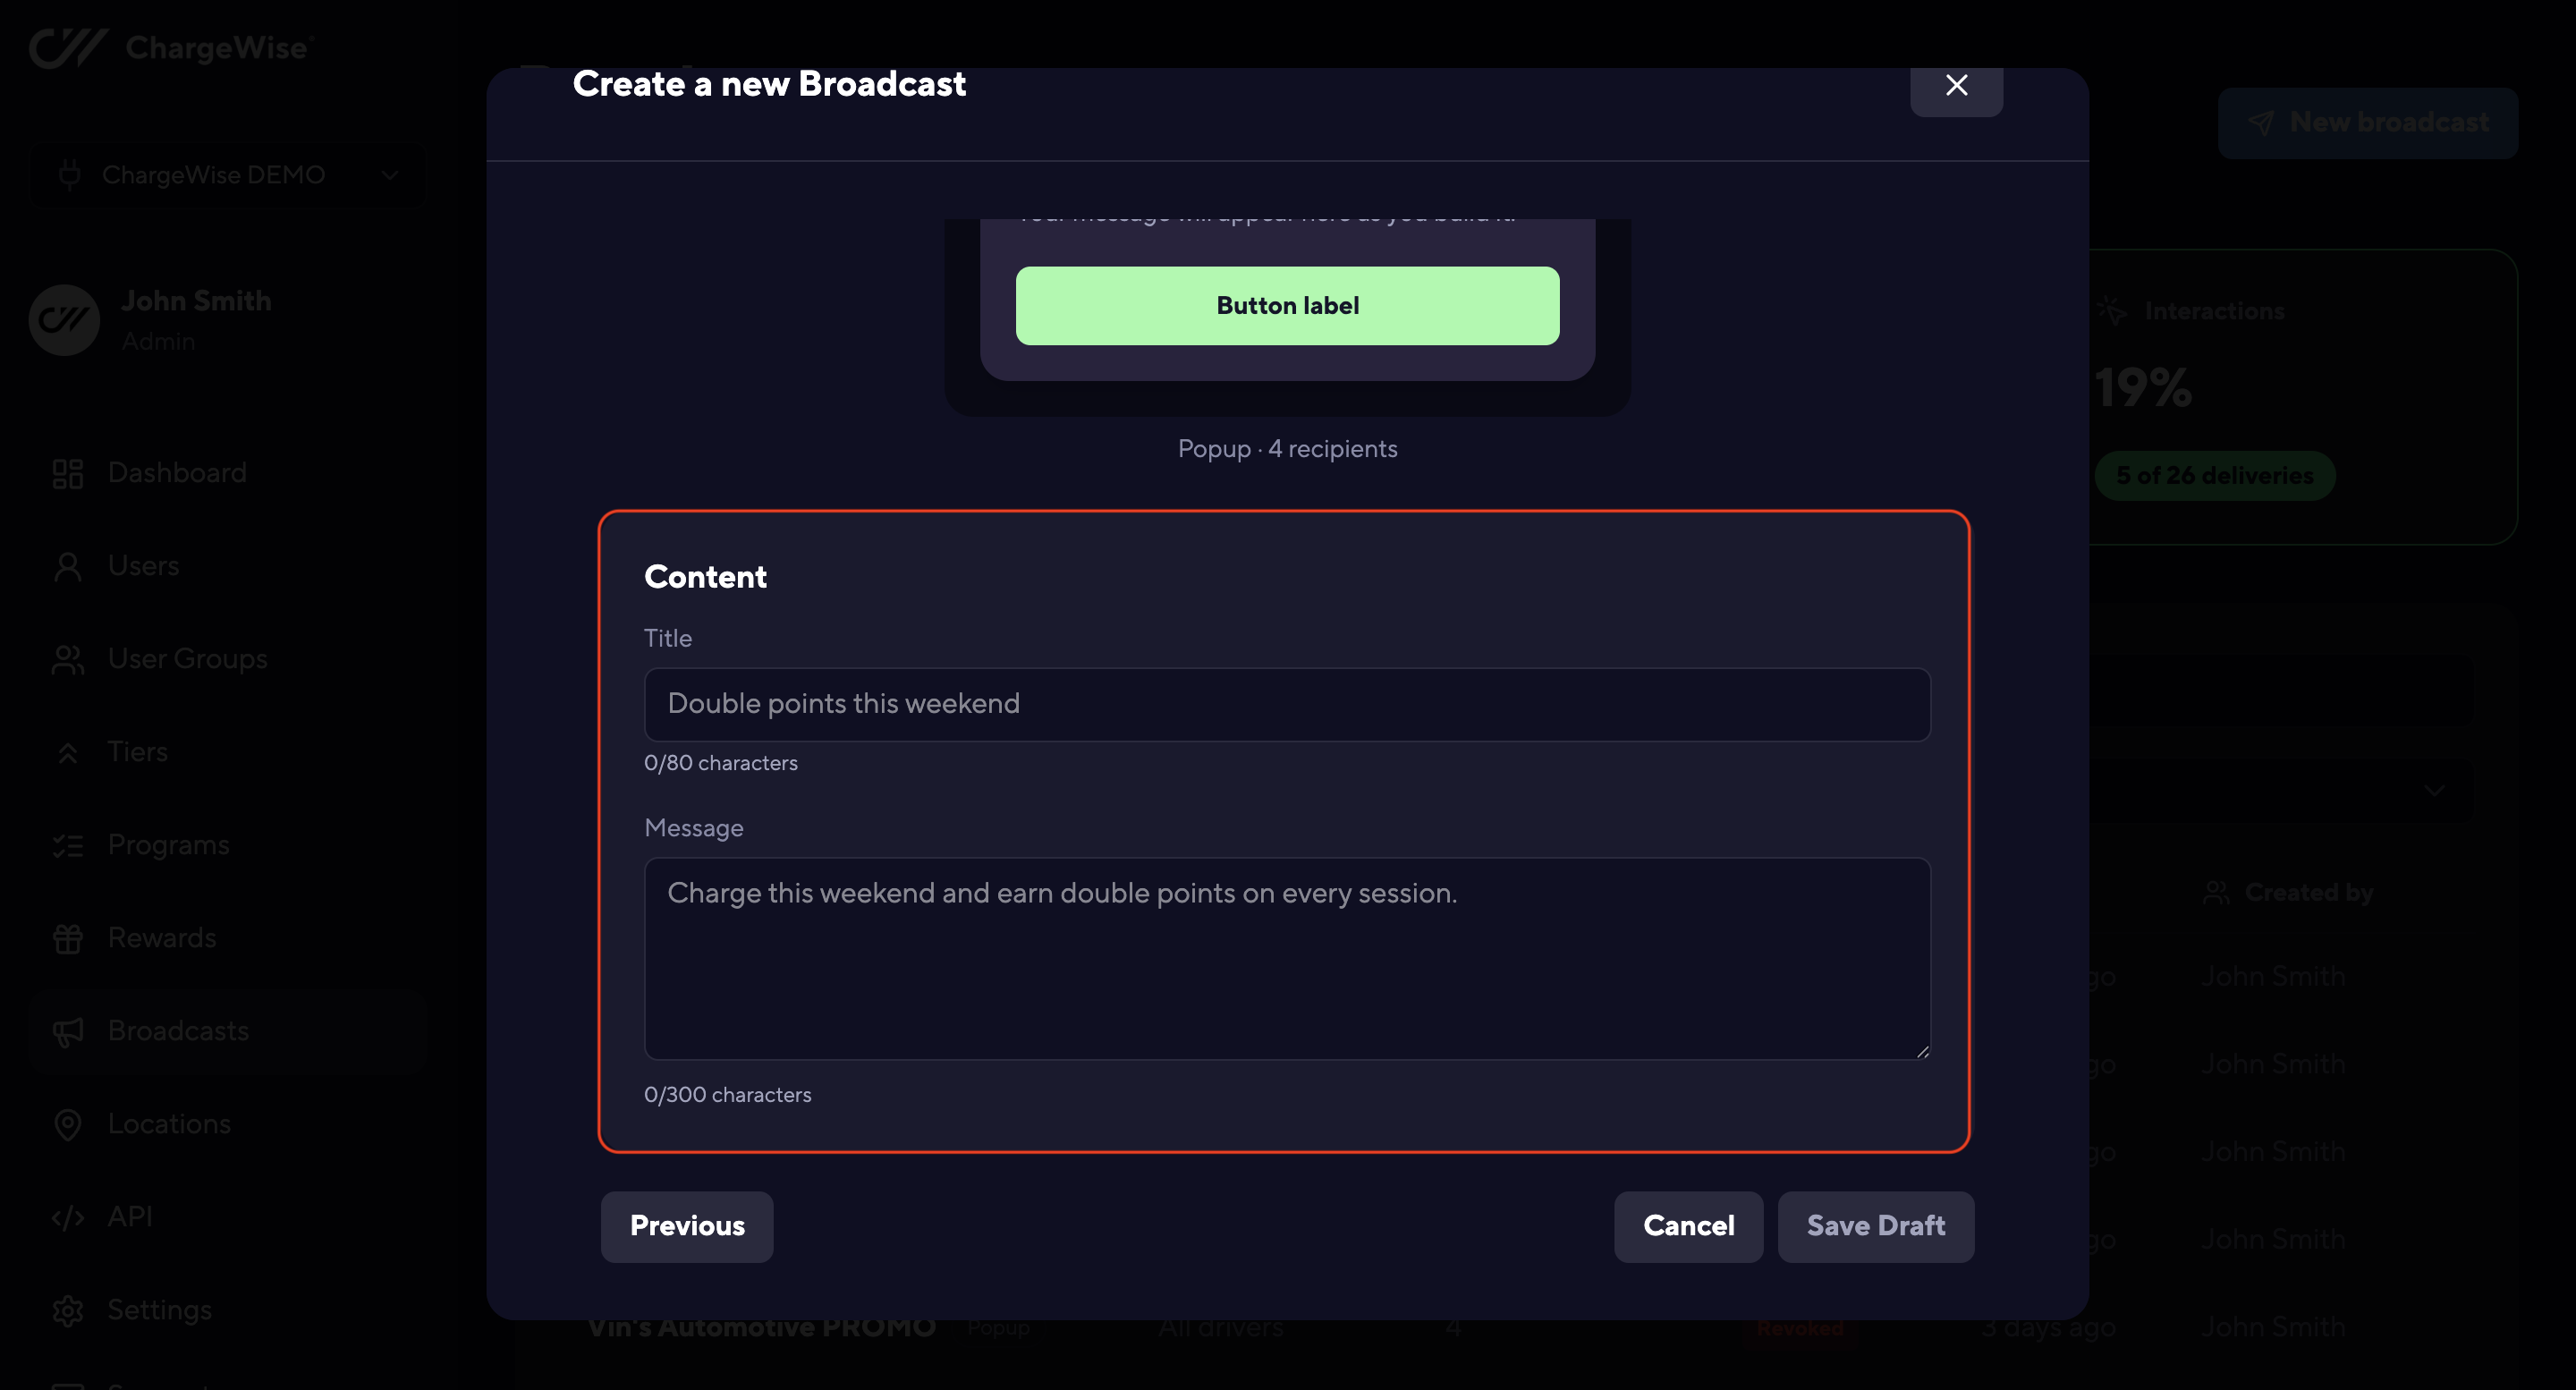The image size is (2576, 1390).
Task: Click the Rewards gift icon
Action: [x=67, y=939]
